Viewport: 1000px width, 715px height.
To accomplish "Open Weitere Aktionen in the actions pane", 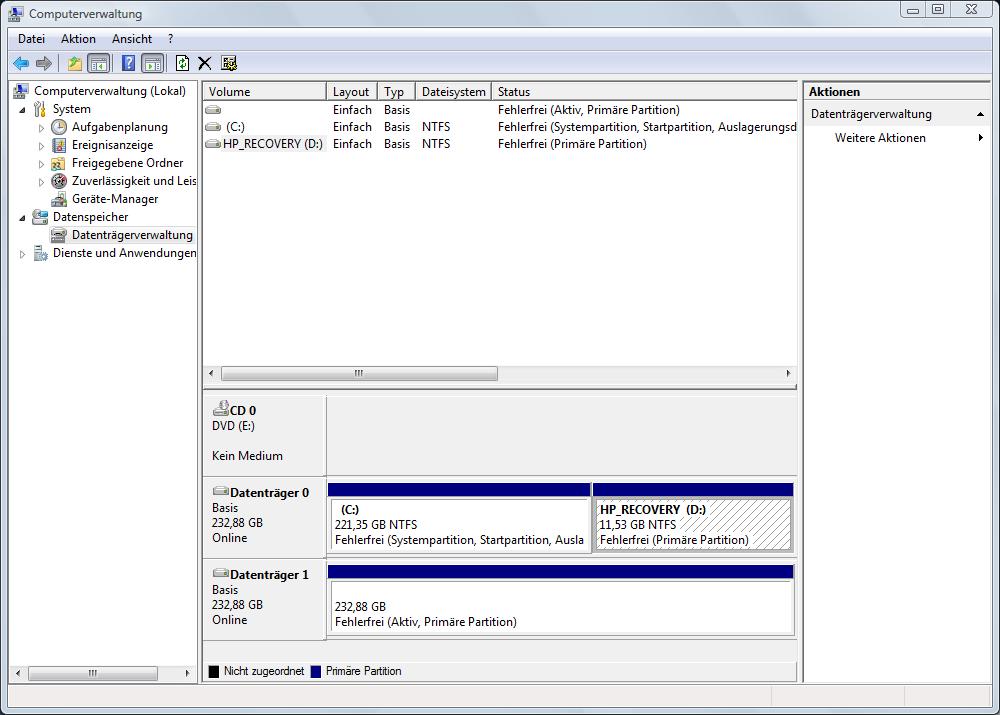I will pyautogui.click(x=880, y=138).
